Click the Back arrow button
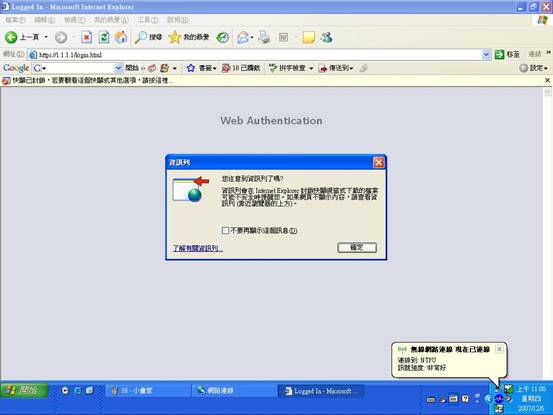 pyautogui.click(x=11, y=37)
